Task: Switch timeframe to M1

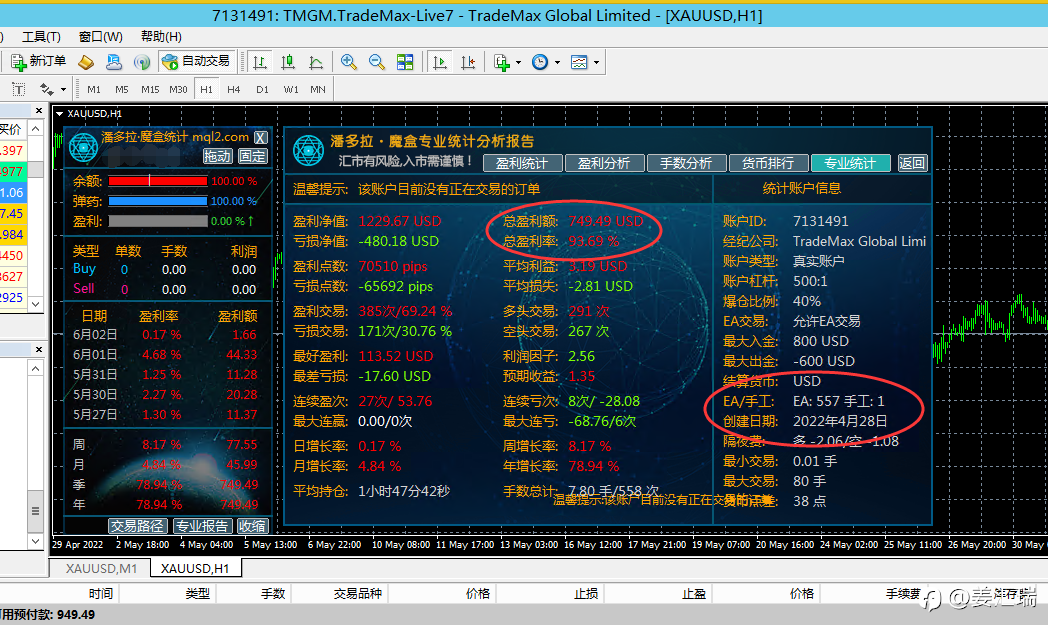Action: (94, 89)
